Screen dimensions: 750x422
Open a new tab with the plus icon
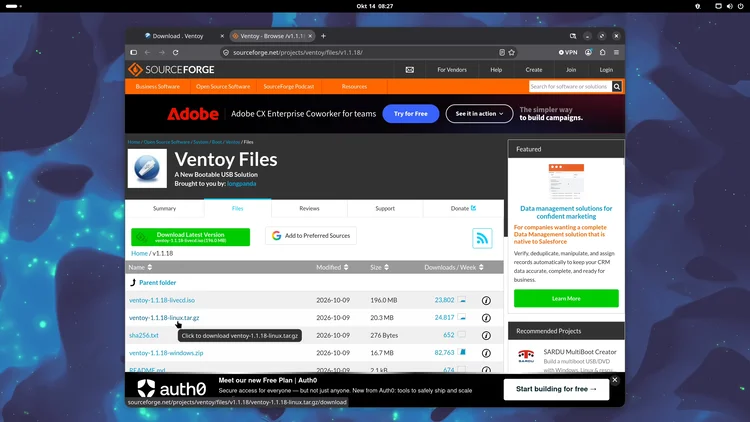coord(323,36)
